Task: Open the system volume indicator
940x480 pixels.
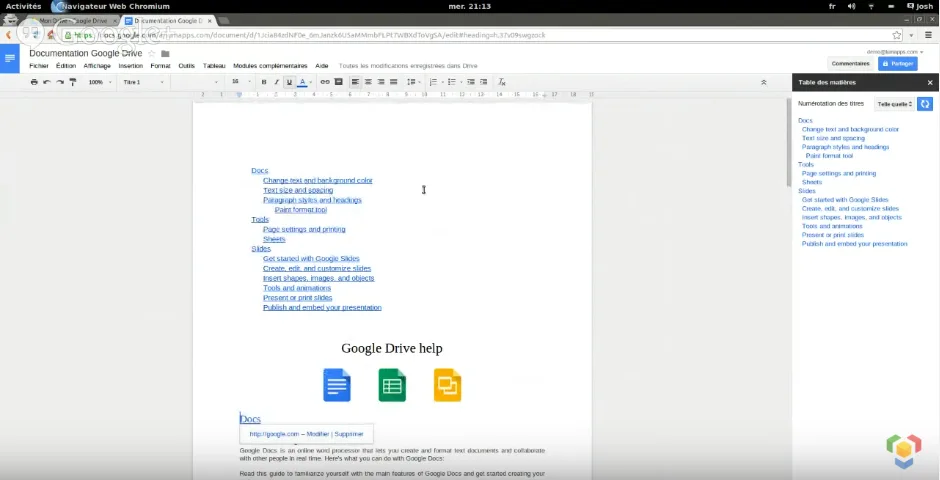Action: pyautogui.click(x=851, y=7)
